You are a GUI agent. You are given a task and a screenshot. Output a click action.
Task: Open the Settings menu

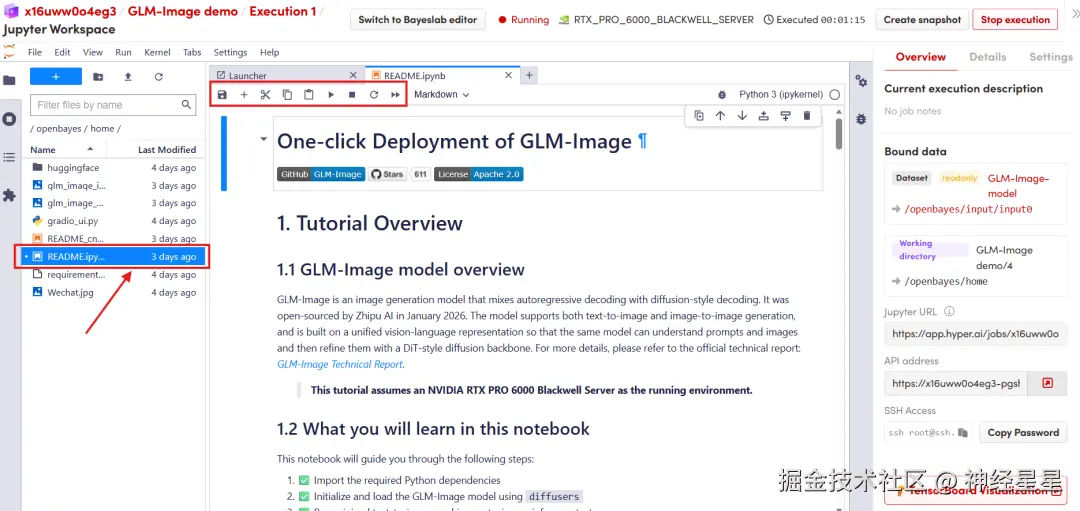click(230, 52)
